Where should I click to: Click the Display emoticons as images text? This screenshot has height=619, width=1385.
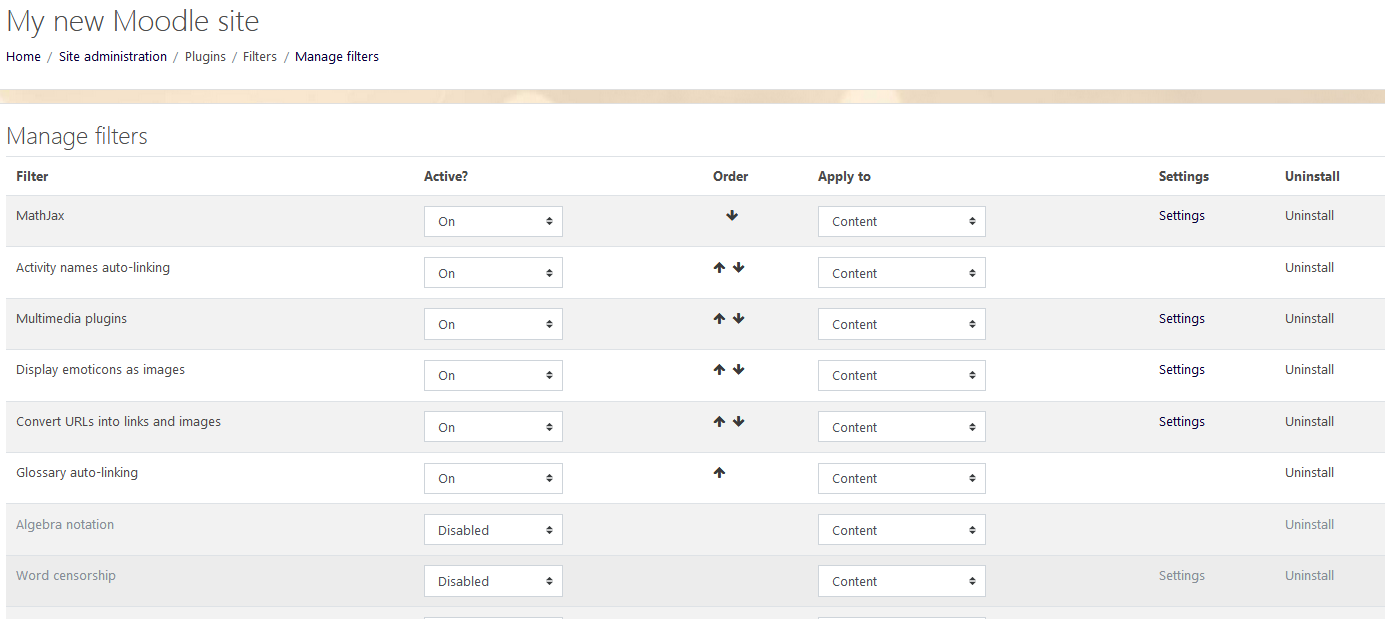pyautogui.click(x=100, y=369)
